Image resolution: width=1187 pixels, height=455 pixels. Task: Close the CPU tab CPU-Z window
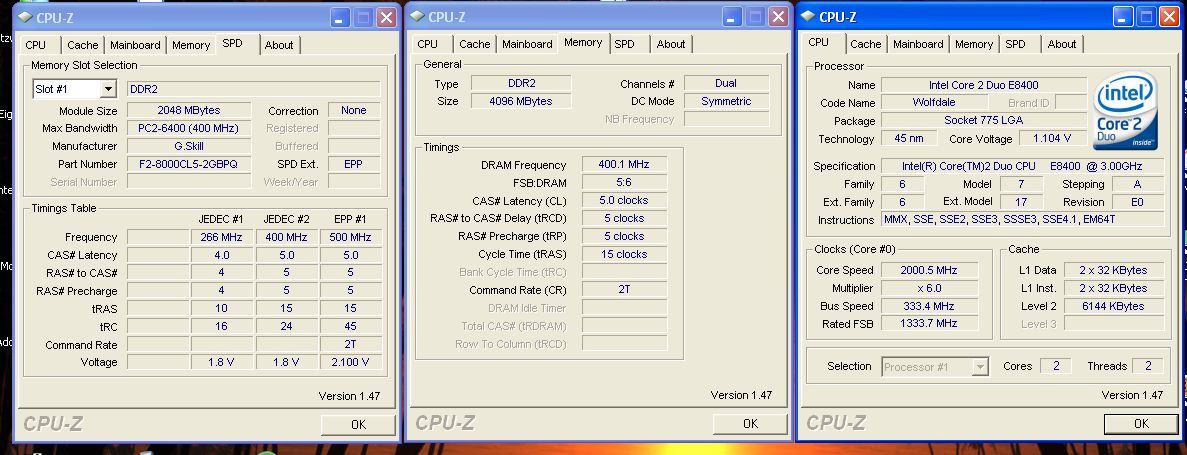[1169, 17]
